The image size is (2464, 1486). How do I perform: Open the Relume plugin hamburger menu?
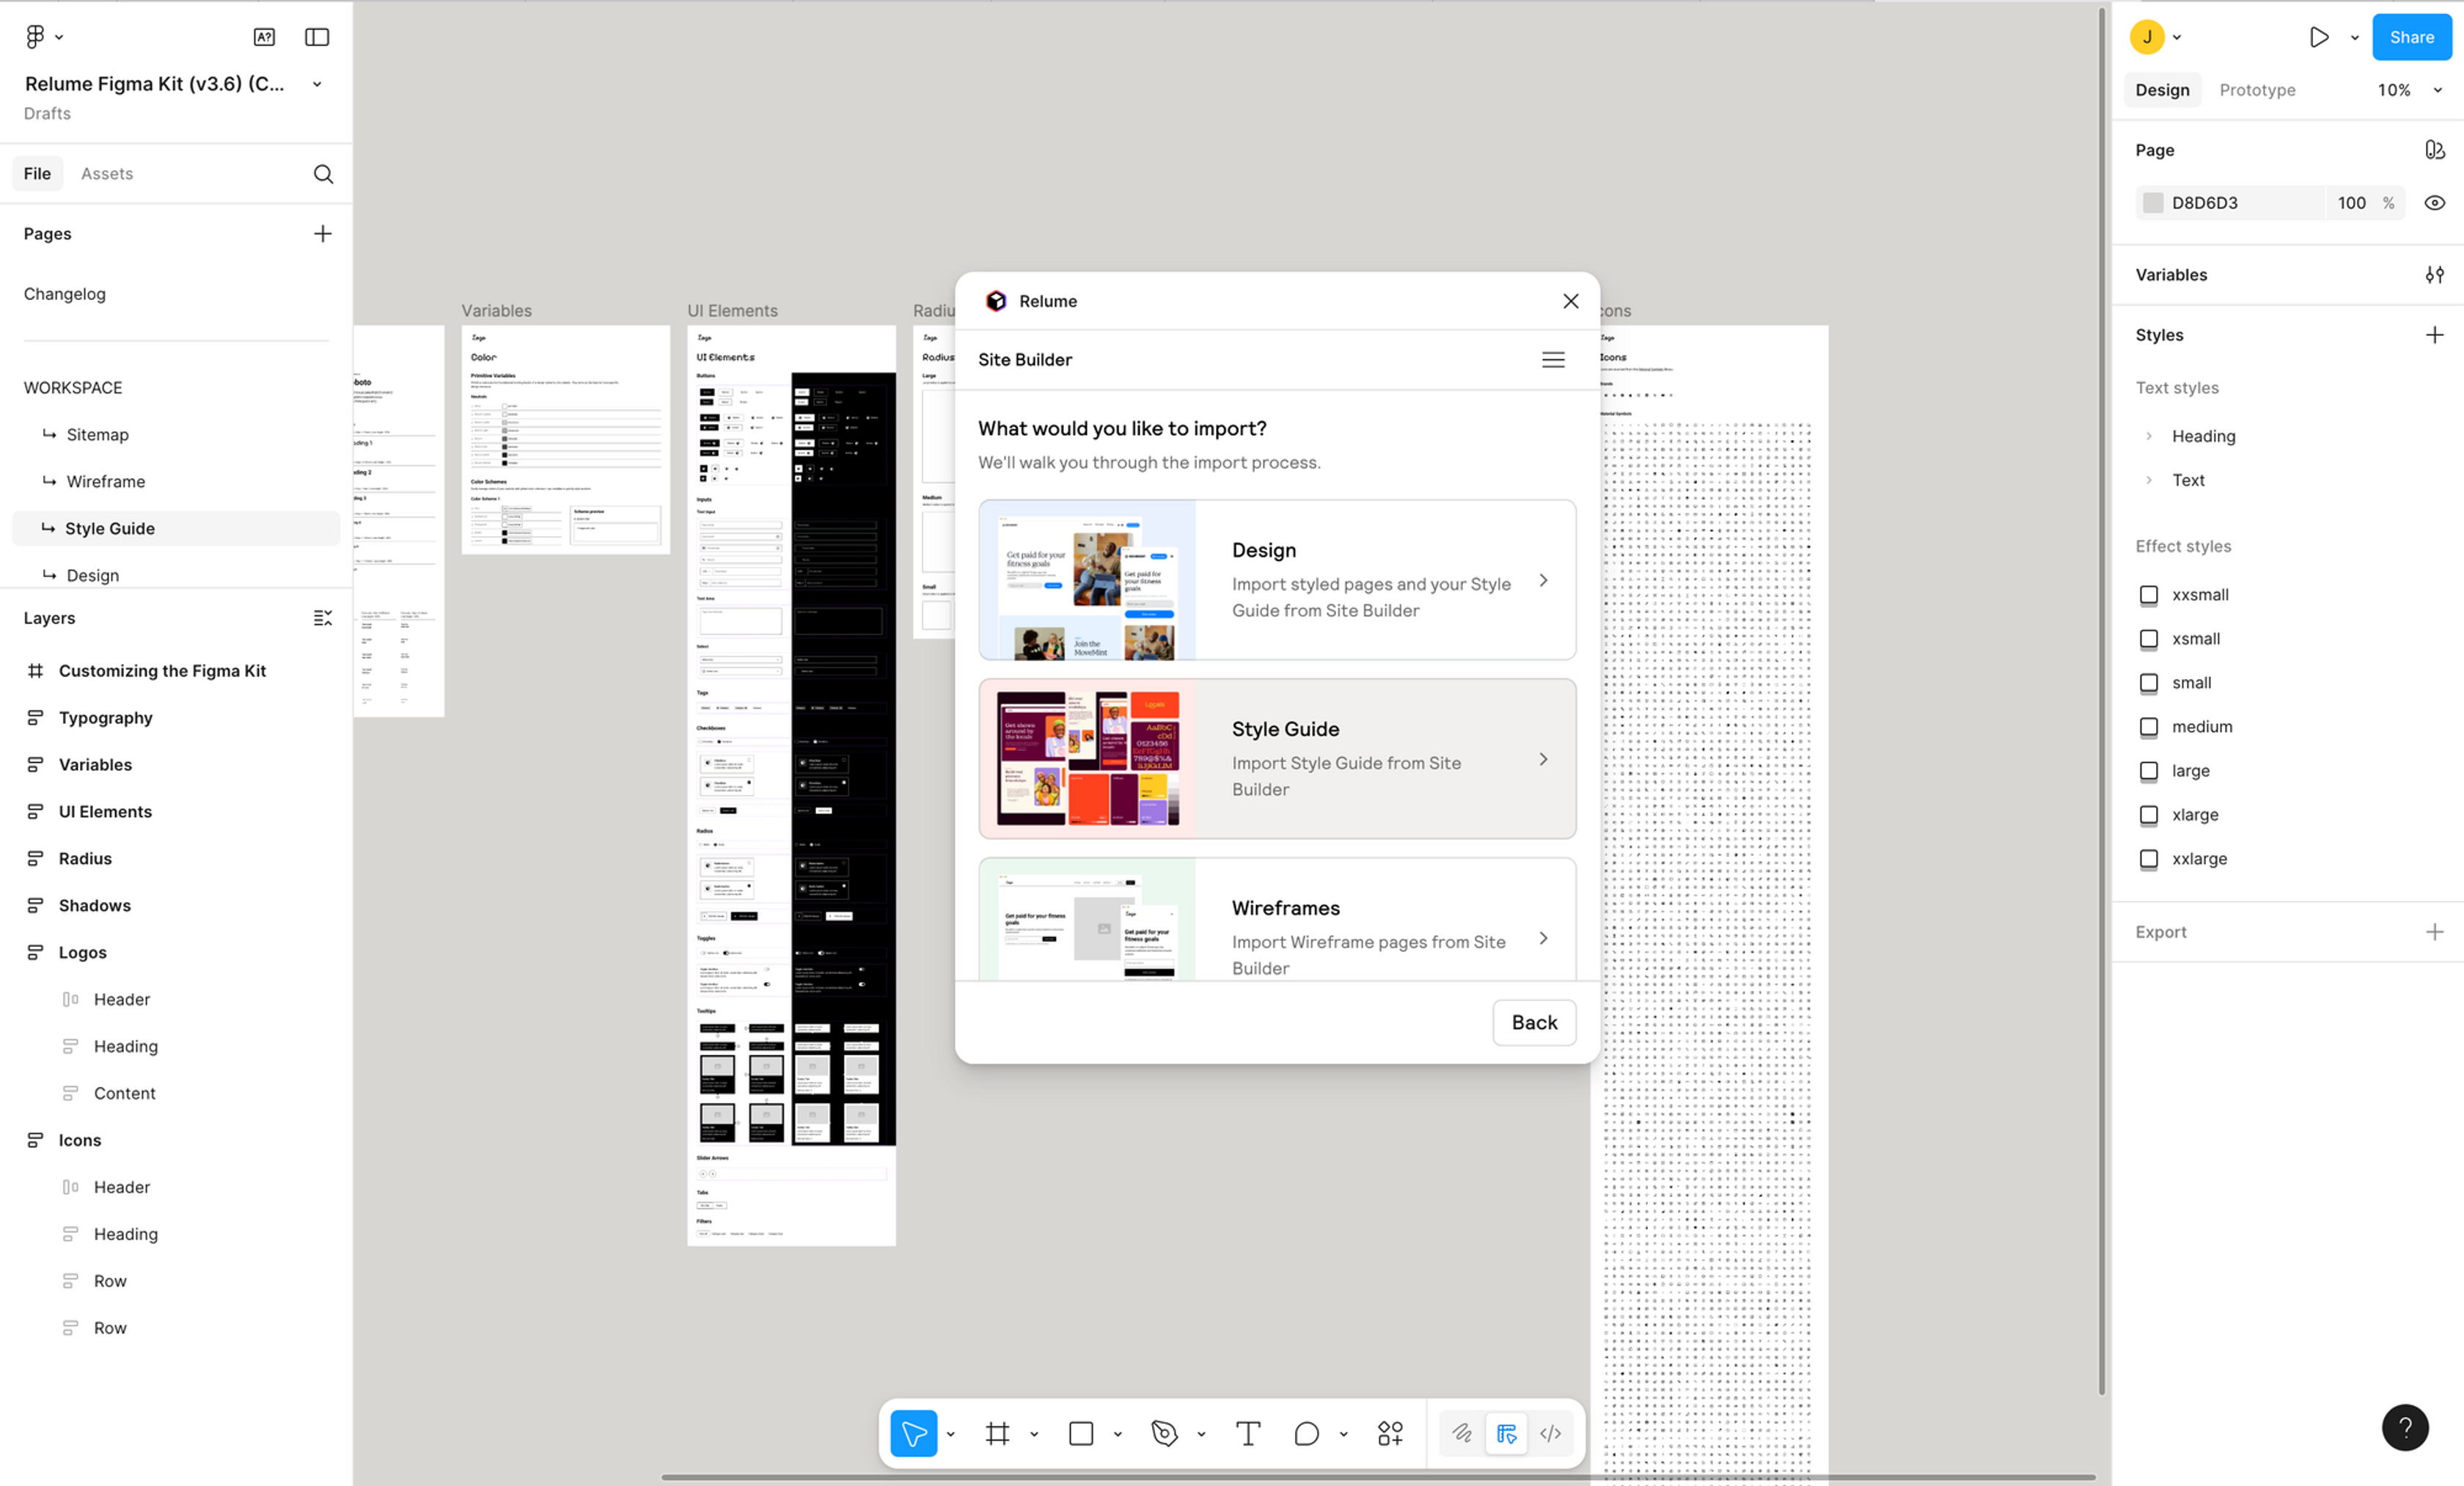pos(1553,360)
